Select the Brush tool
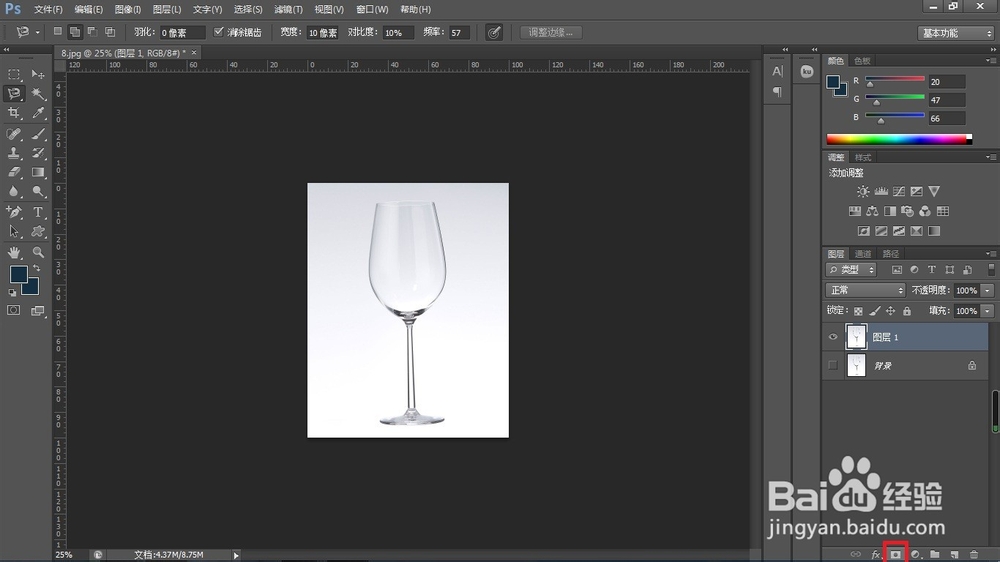 pos(38,134)
